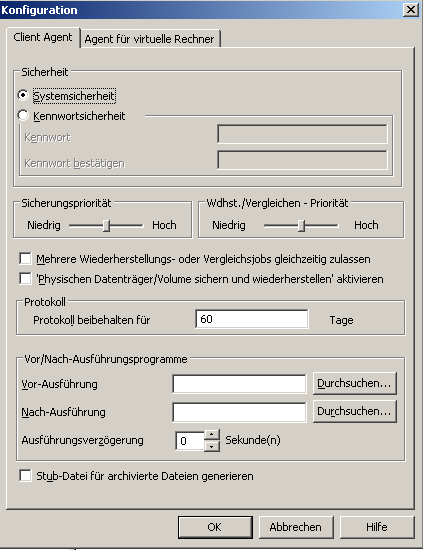423x550 pixels.
Task: Cancel the dialog with Abbrechen
Action: tap(296, 527)
